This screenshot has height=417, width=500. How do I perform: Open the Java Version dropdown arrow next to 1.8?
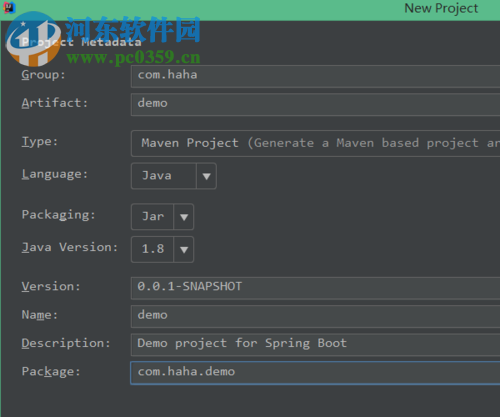(x=183, y=249)
